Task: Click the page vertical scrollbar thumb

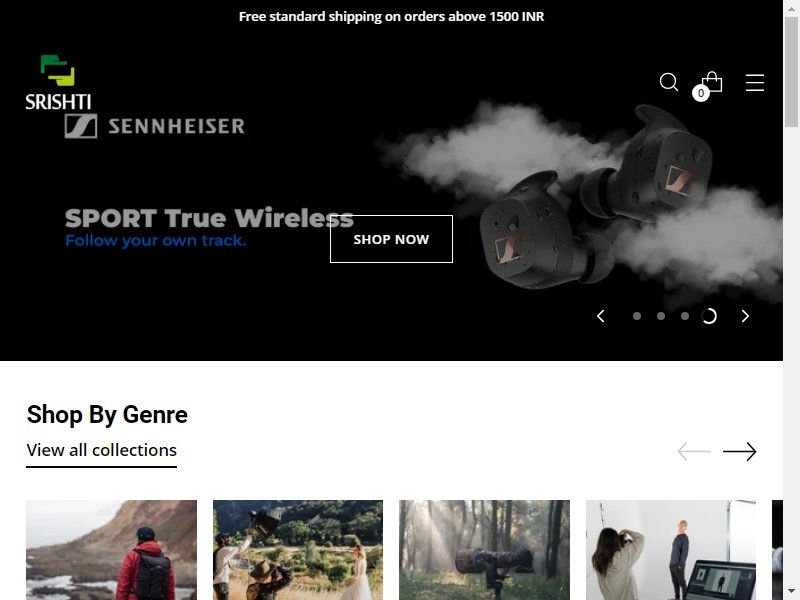Action: click(x=791, y=71)
